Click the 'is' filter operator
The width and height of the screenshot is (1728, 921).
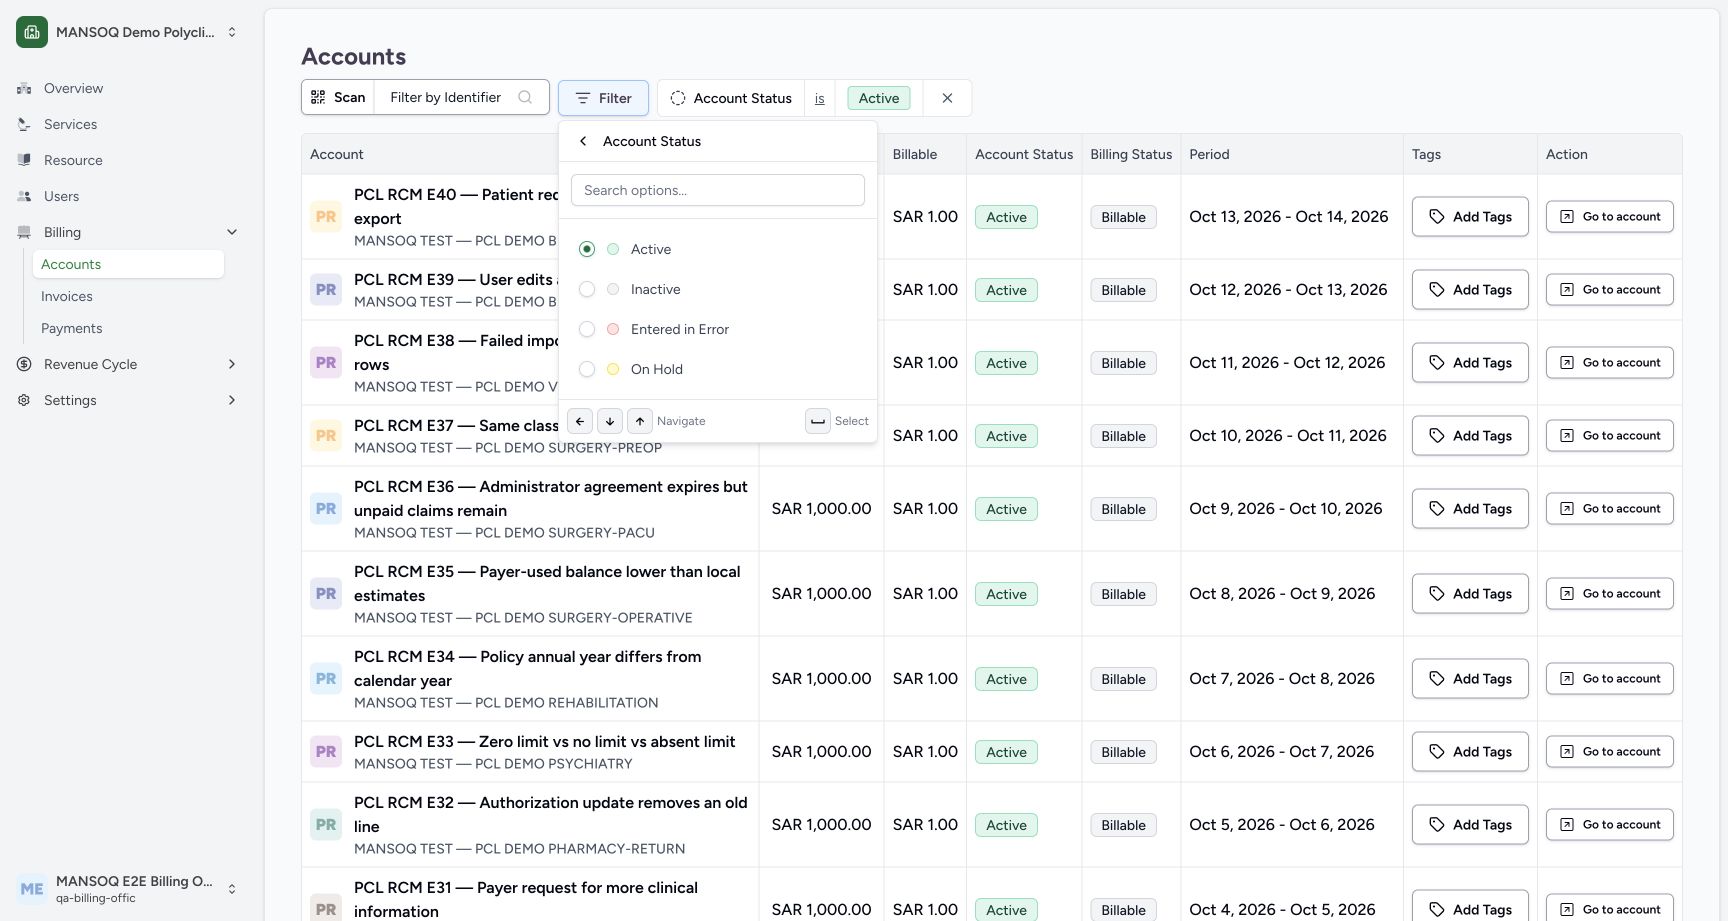pyautogui.click(x=820, y=98)
